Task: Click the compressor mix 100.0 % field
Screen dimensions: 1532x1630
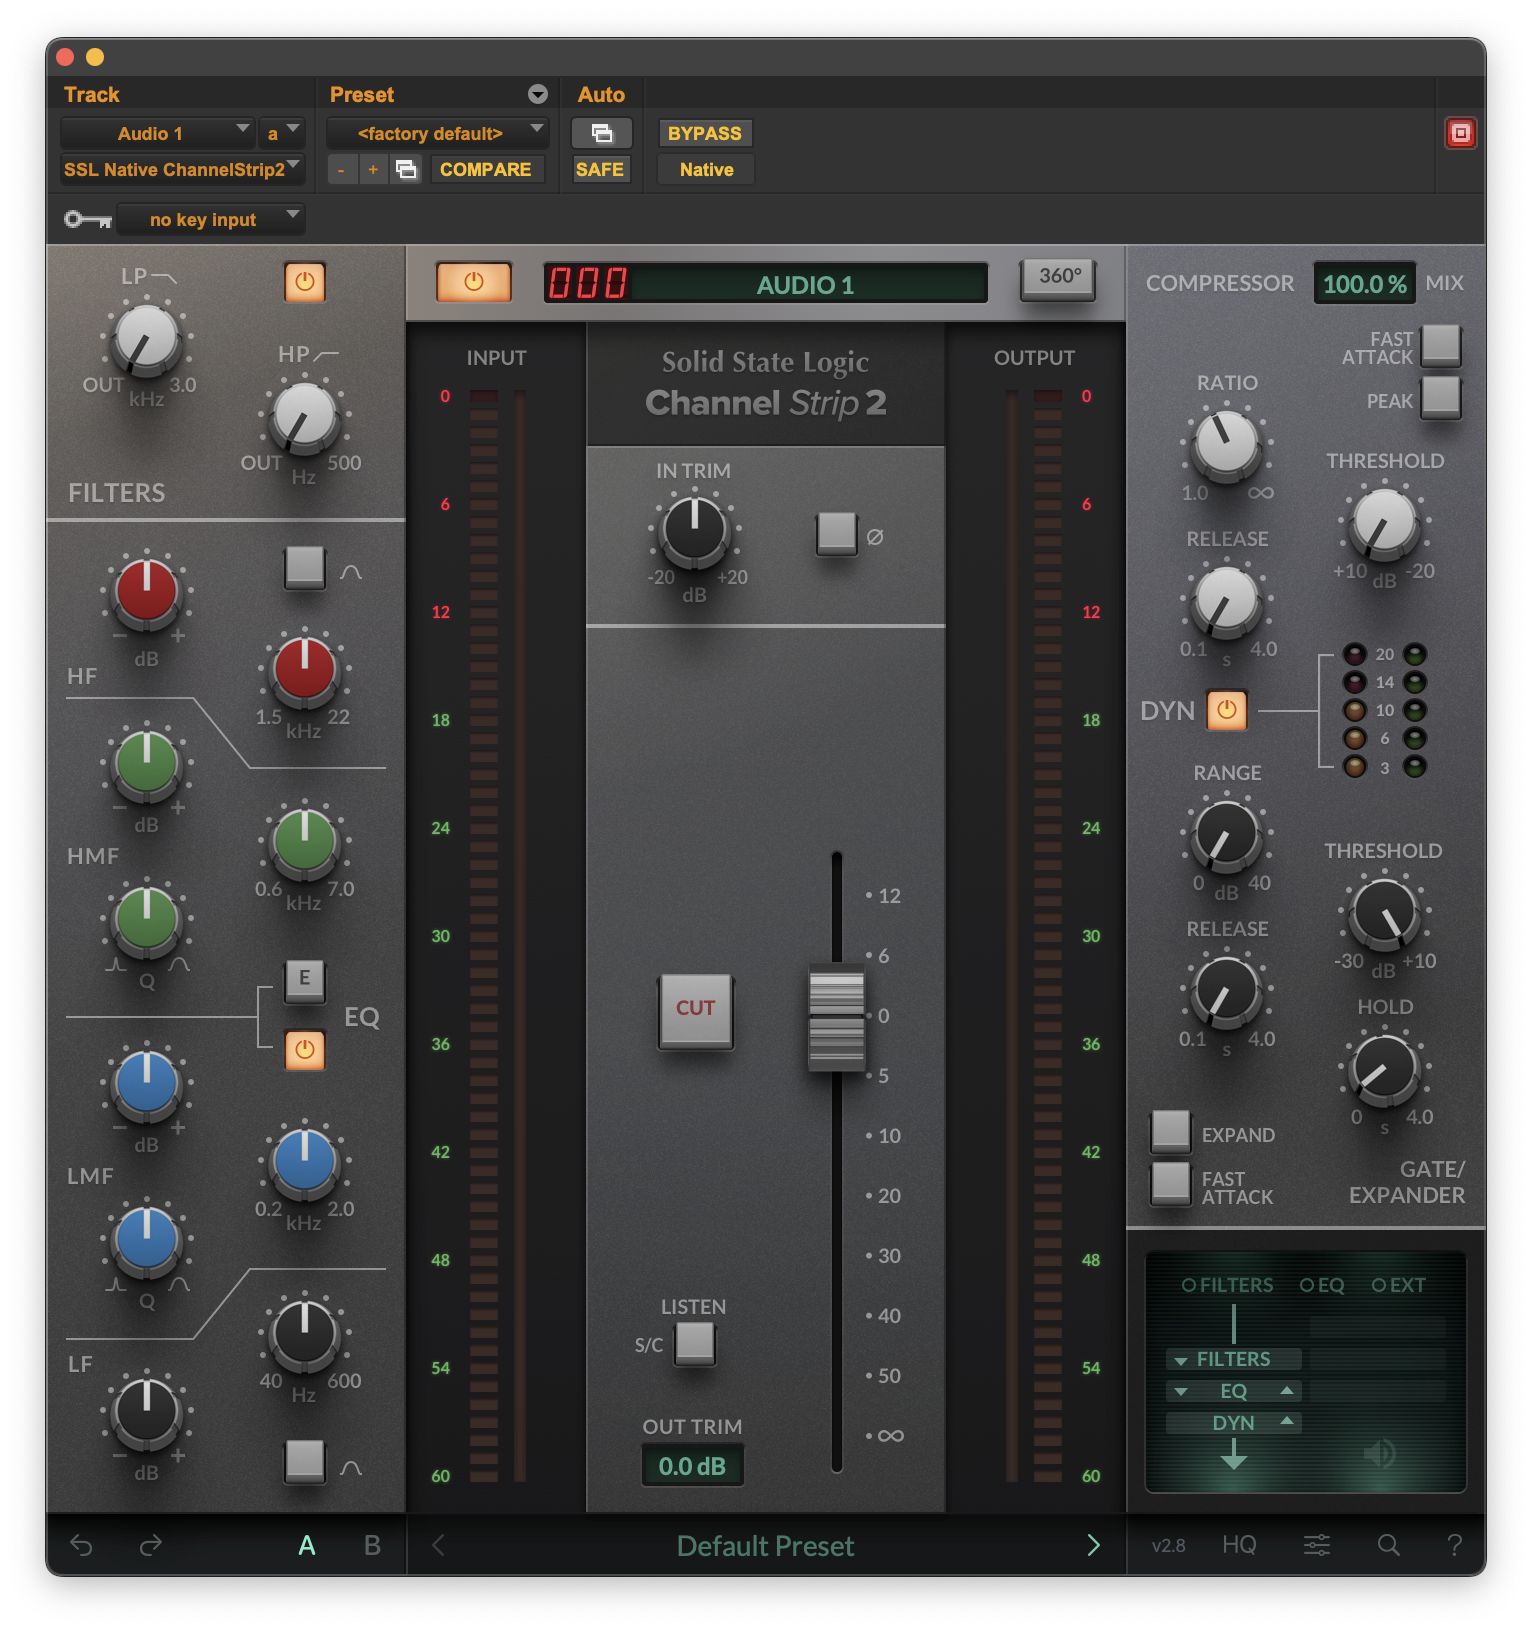Action: 1364,283
